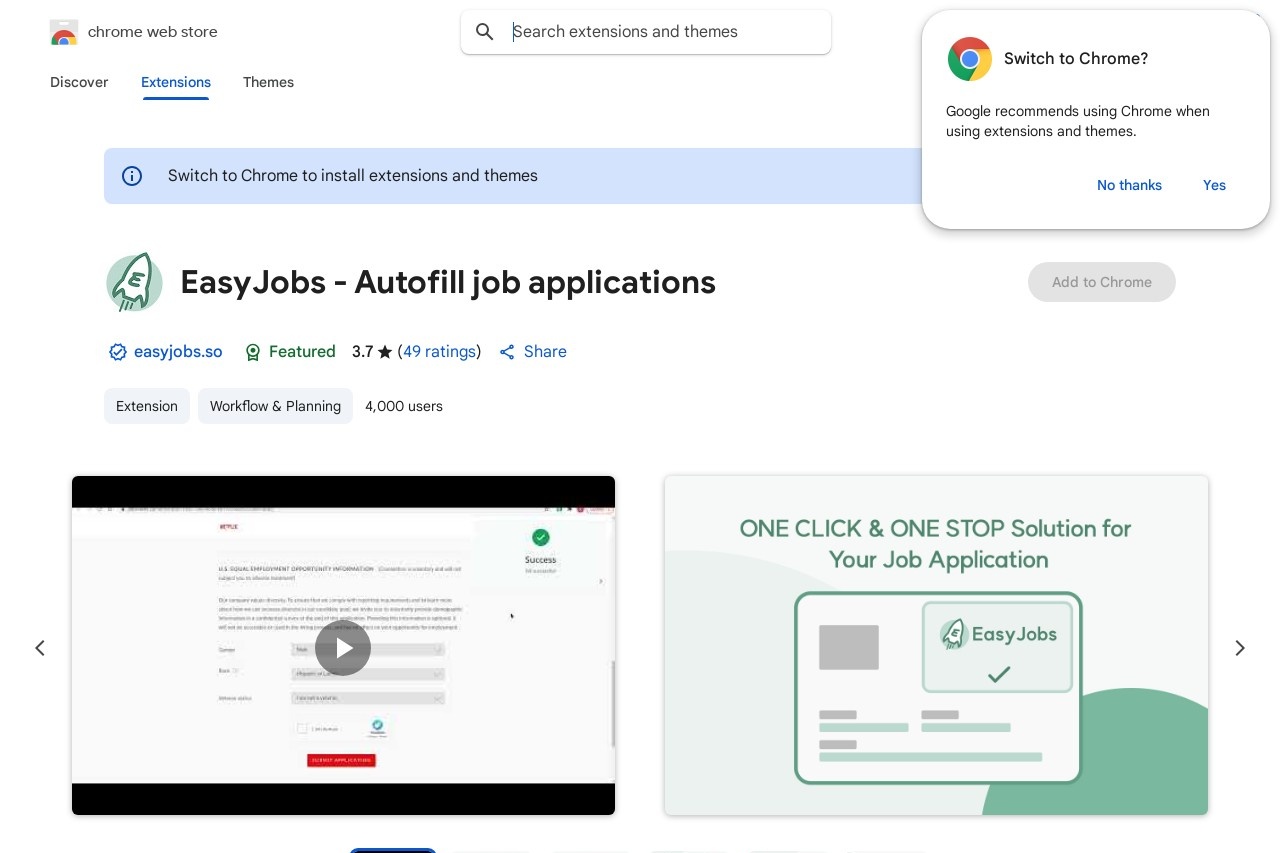Click the Share link
Viewport: 1280px width, 853px height.
[x=545, y=352]
